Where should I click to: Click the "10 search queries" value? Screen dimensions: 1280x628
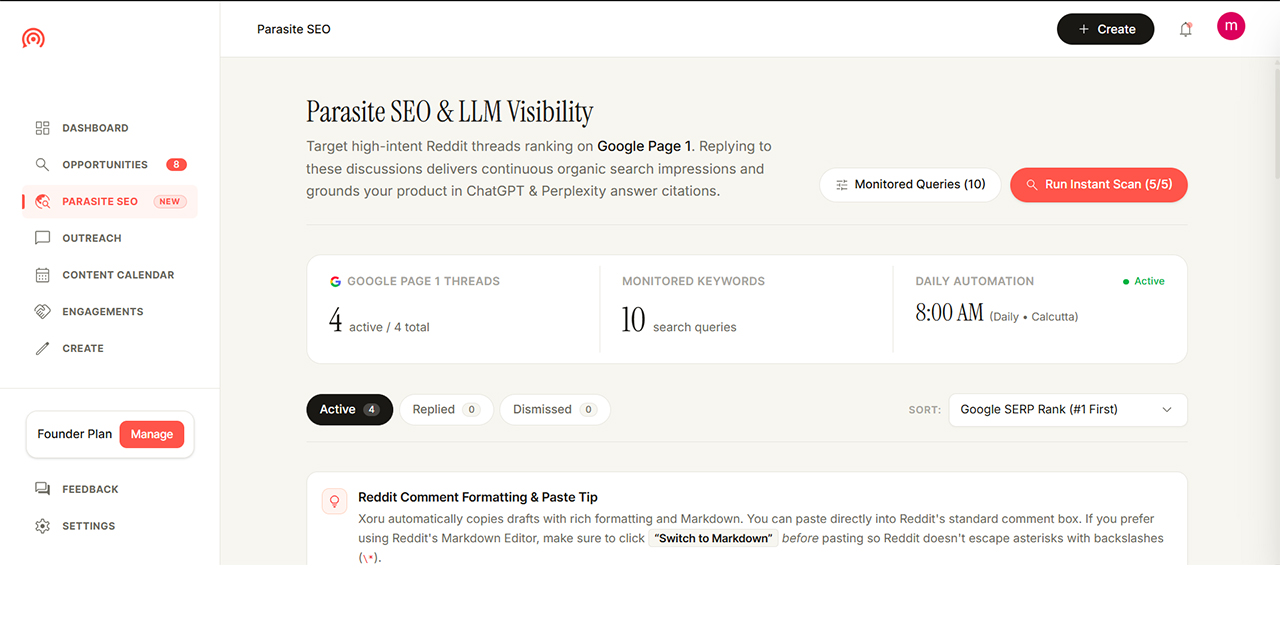coord(679,320)
